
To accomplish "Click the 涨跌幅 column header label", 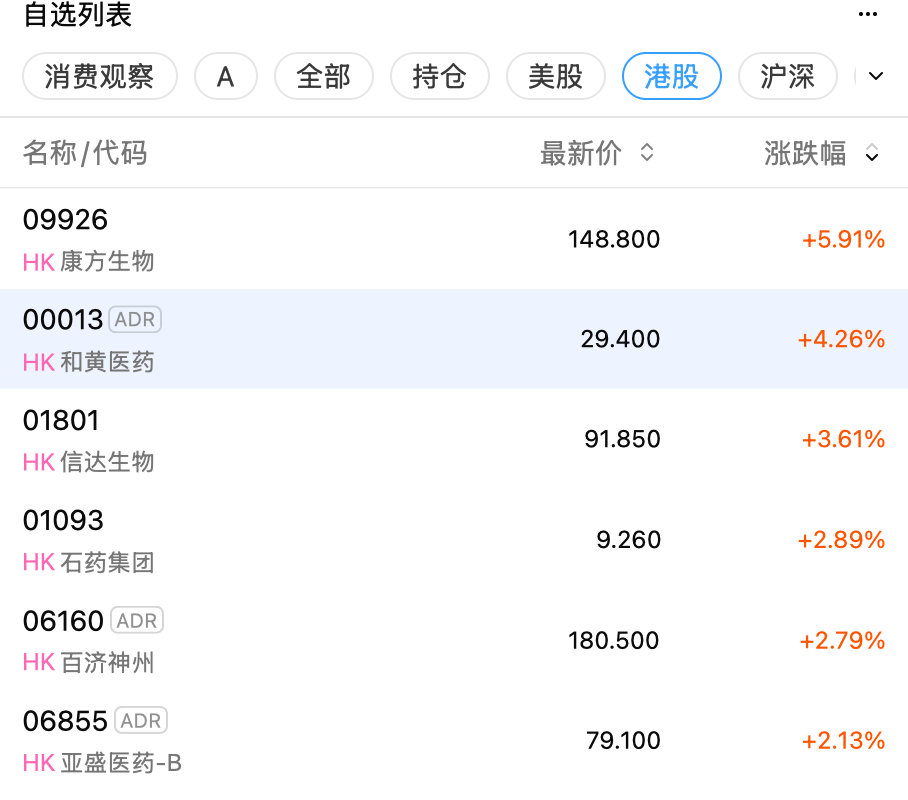I will (805, 153).
